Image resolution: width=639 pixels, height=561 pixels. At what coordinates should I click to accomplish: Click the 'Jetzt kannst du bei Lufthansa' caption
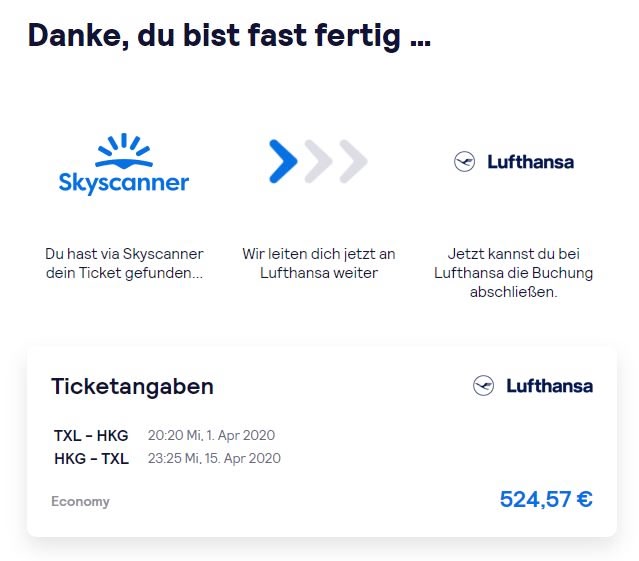[x=513, y=273]
